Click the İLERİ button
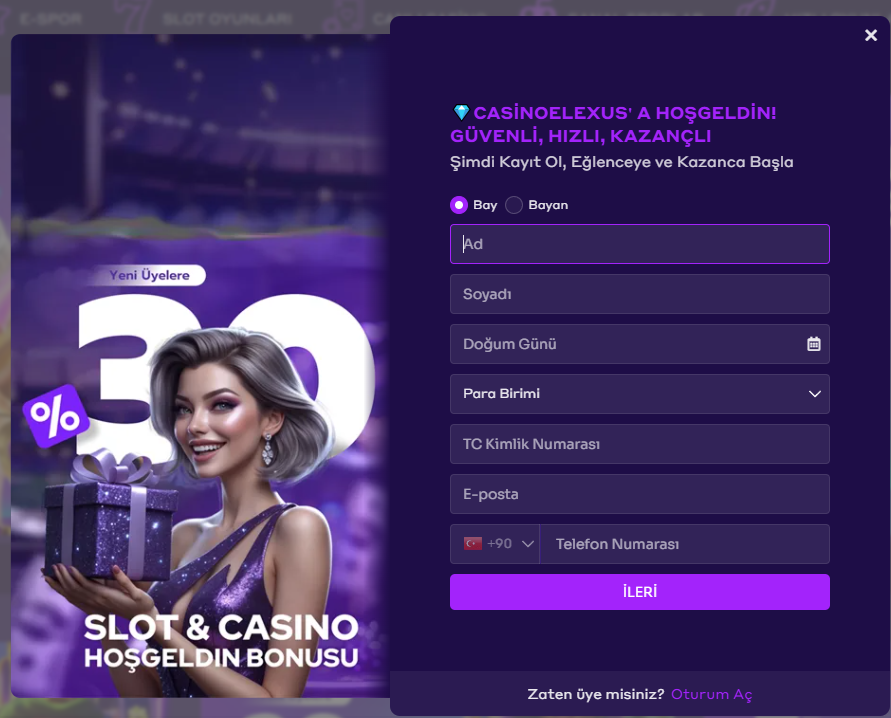Viewport: 891px width, 718px height. pos(639,592)
